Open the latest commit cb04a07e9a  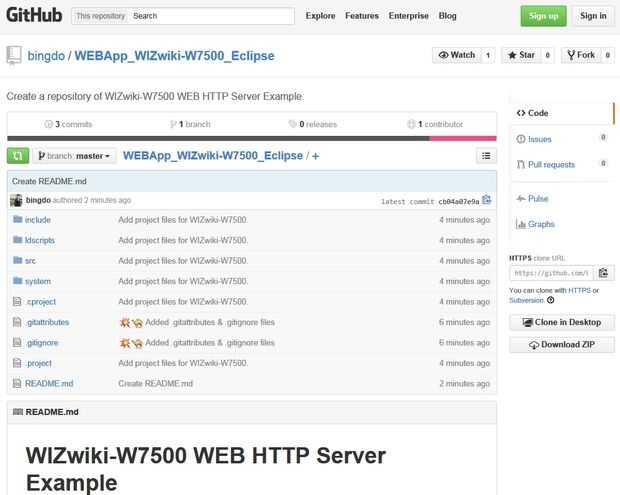click(x=459, y=202)
